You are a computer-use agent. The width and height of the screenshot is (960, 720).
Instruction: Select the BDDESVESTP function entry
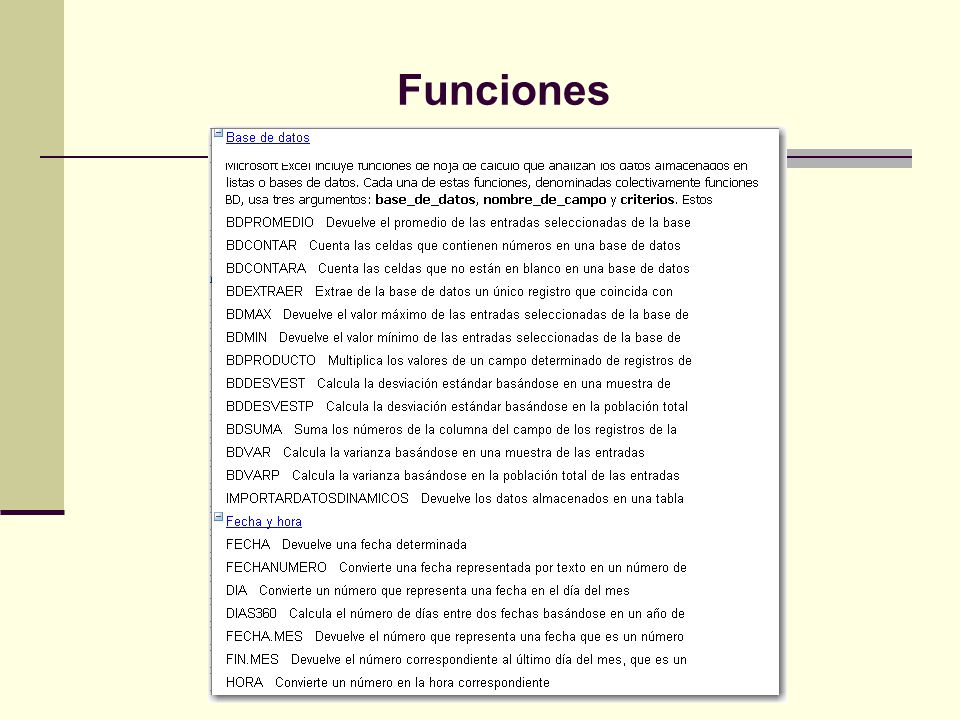457,407
